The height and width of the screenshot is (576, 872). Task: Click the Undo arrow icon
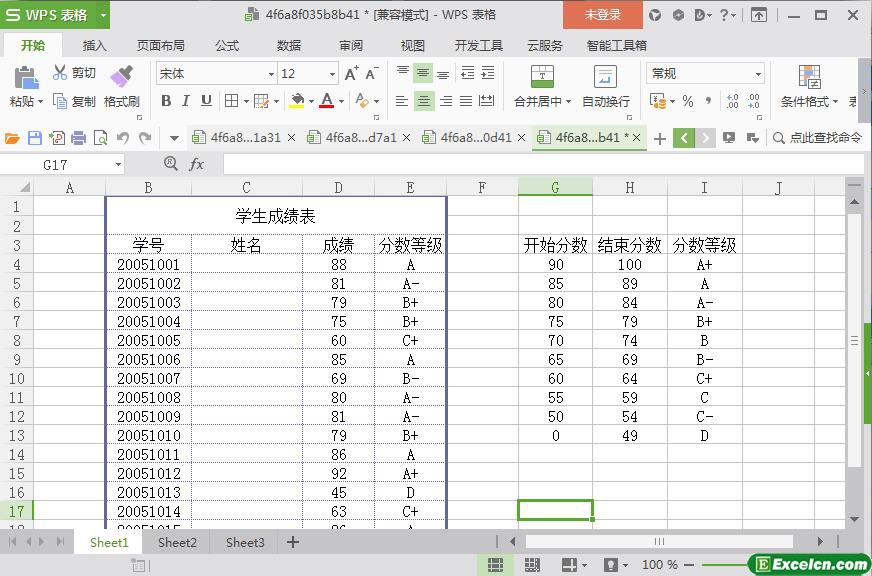coord(123,138)
